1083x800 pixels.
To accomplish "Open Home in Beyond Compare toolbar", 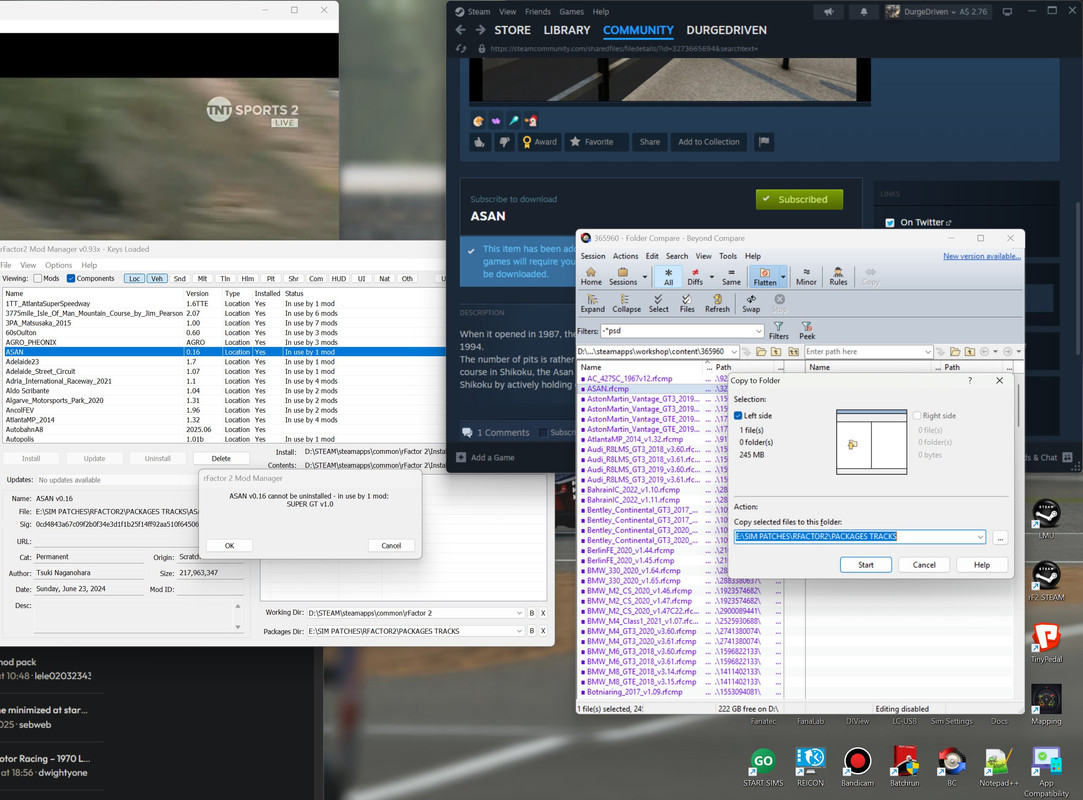I will [591, 276].
